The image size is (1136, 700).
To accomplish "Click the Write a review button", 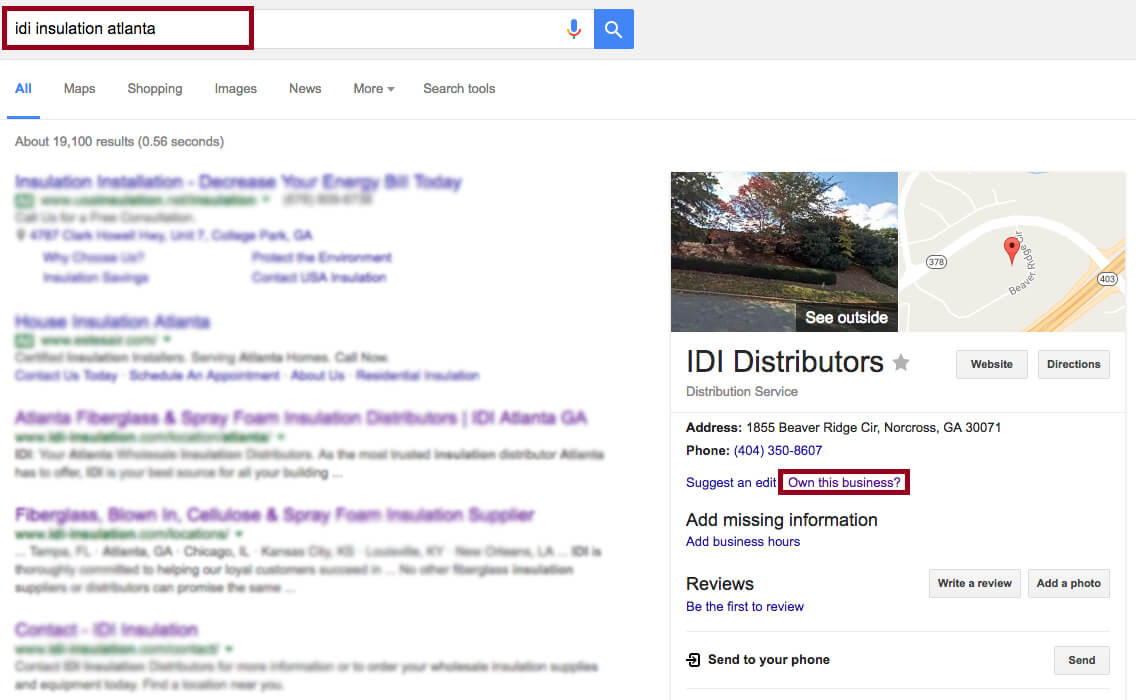I will pos(974,583).
